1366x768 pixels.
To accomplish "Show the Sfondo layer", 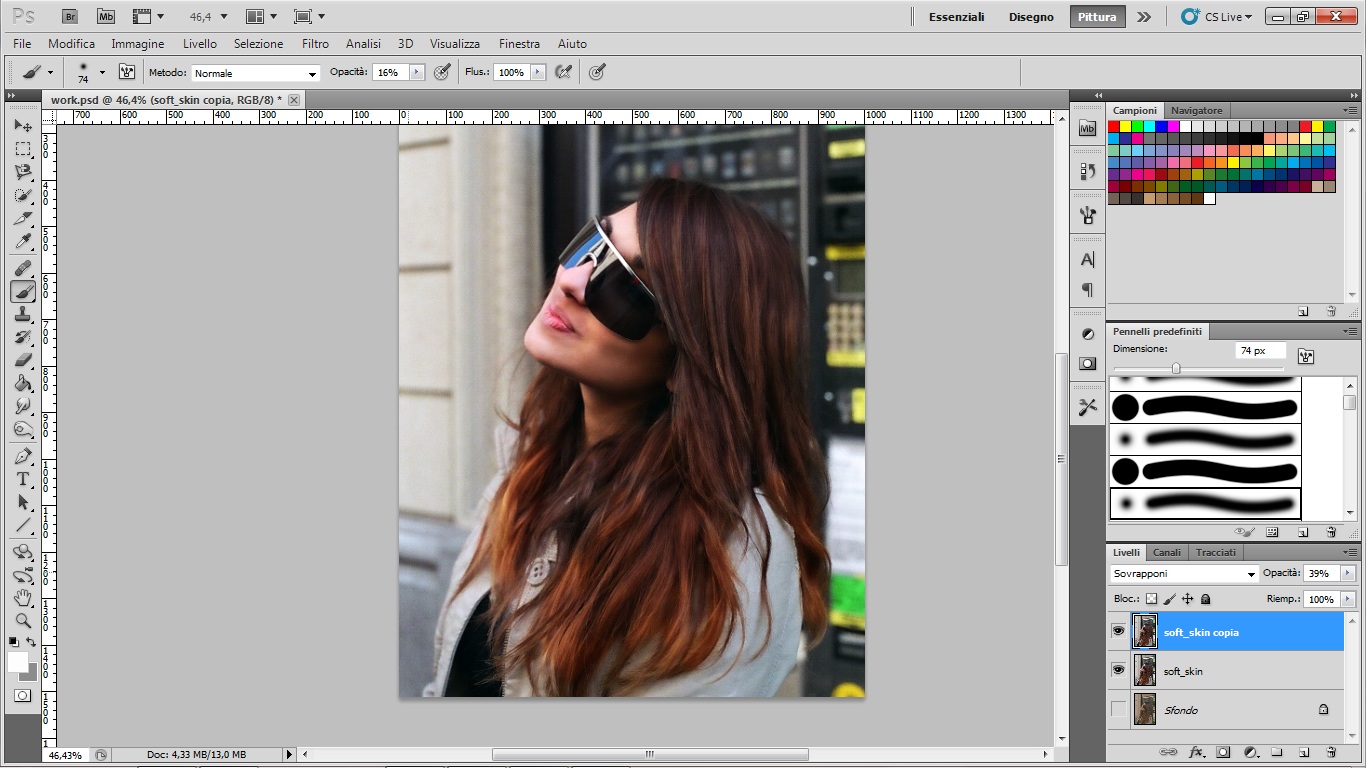I will 1118,709.
